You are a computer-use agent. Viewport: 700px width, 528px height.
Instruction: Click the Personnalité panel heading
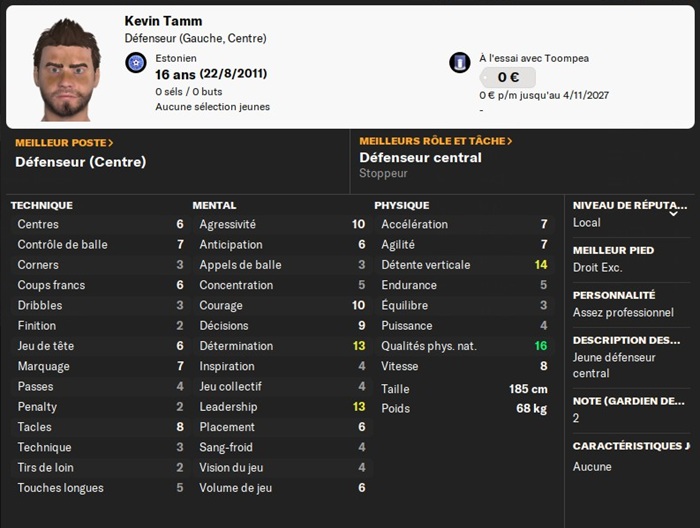tap(614, 295)
